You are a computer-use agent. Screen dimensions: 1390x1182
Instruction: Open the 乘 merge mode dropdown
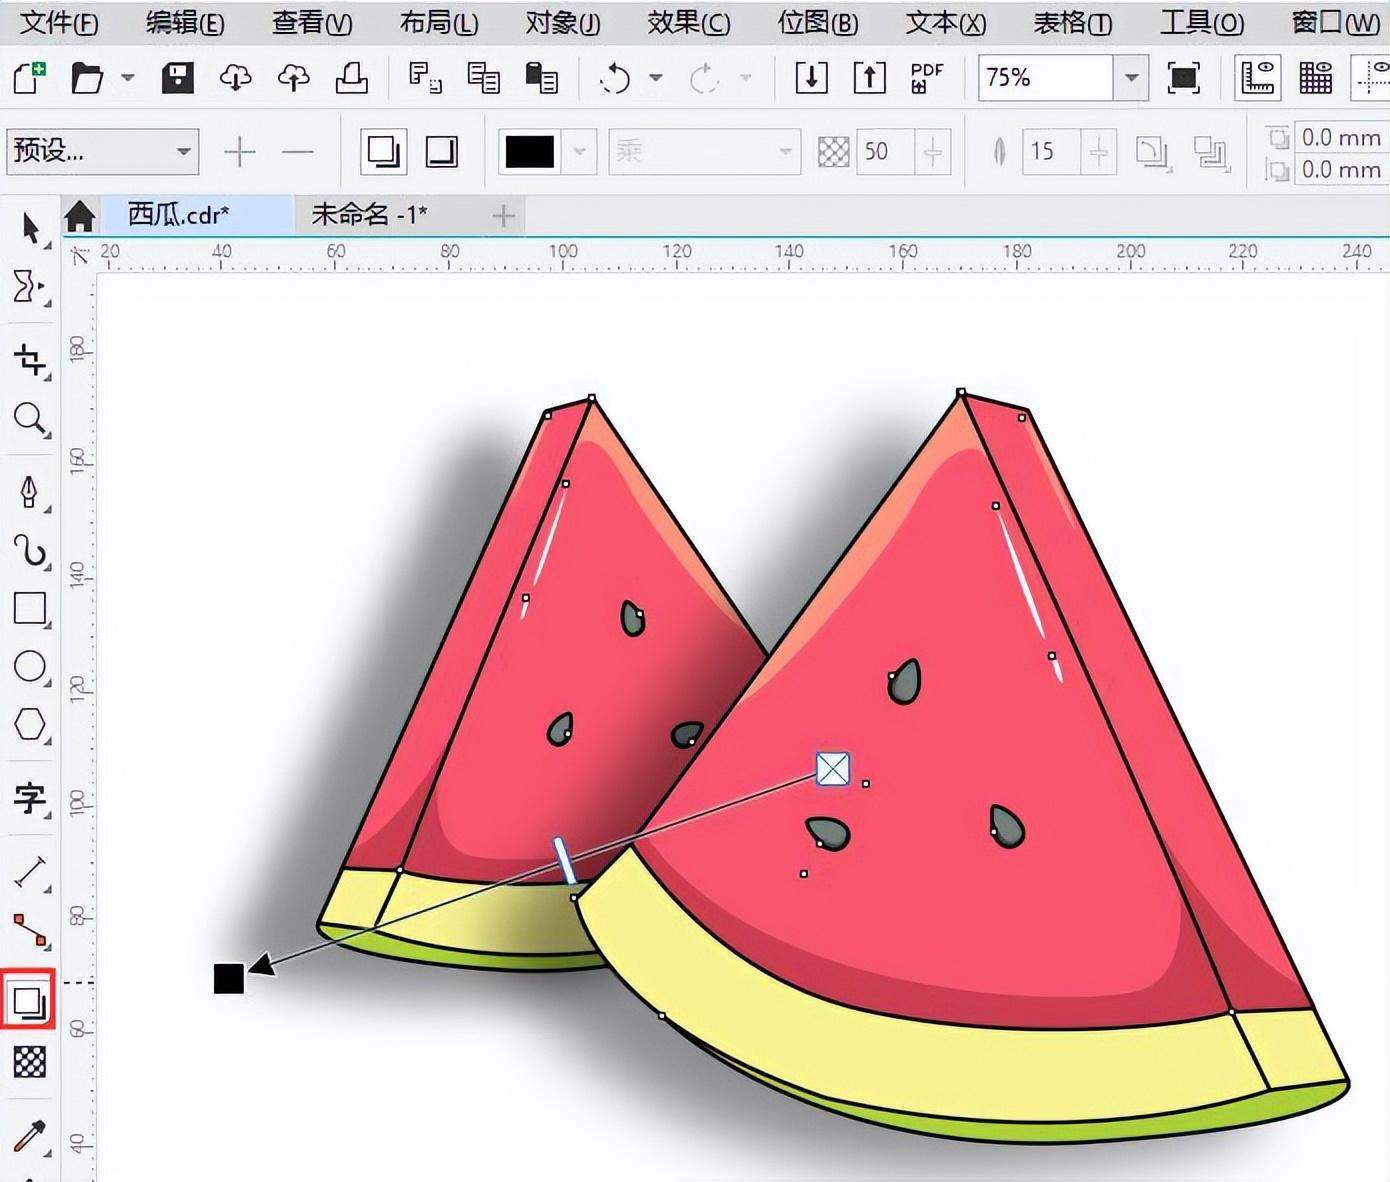704,152
